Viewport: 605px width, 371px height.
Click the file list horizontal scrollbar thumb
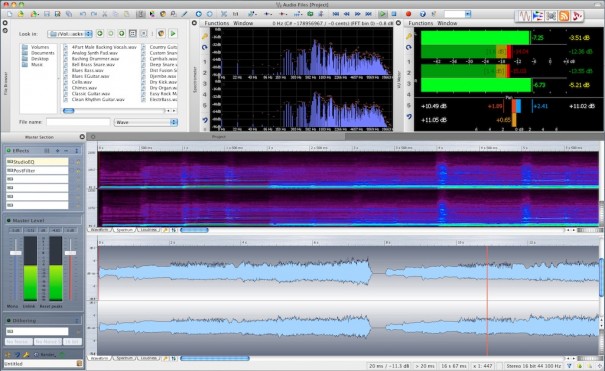68,111
